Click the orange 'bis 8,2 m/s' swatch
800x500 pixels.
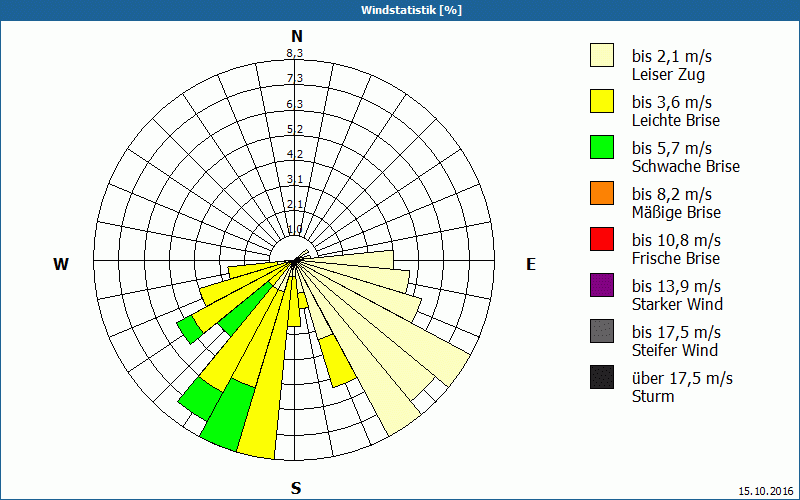tap(602, 193)
